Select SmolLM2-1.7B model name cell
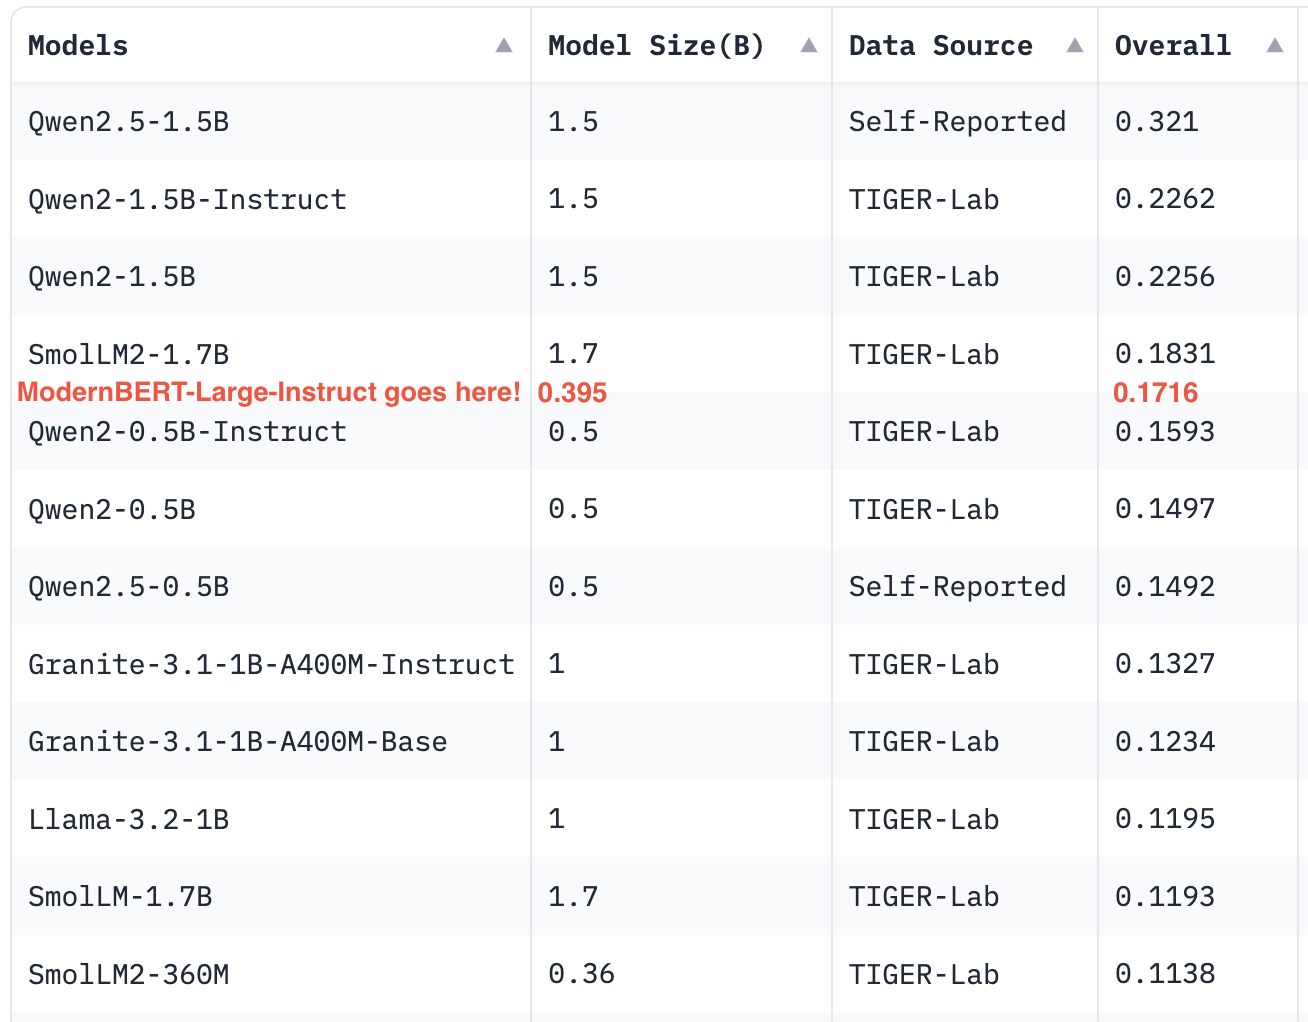The width and height of the screenshot is (1308, 1022). [128, 354]
